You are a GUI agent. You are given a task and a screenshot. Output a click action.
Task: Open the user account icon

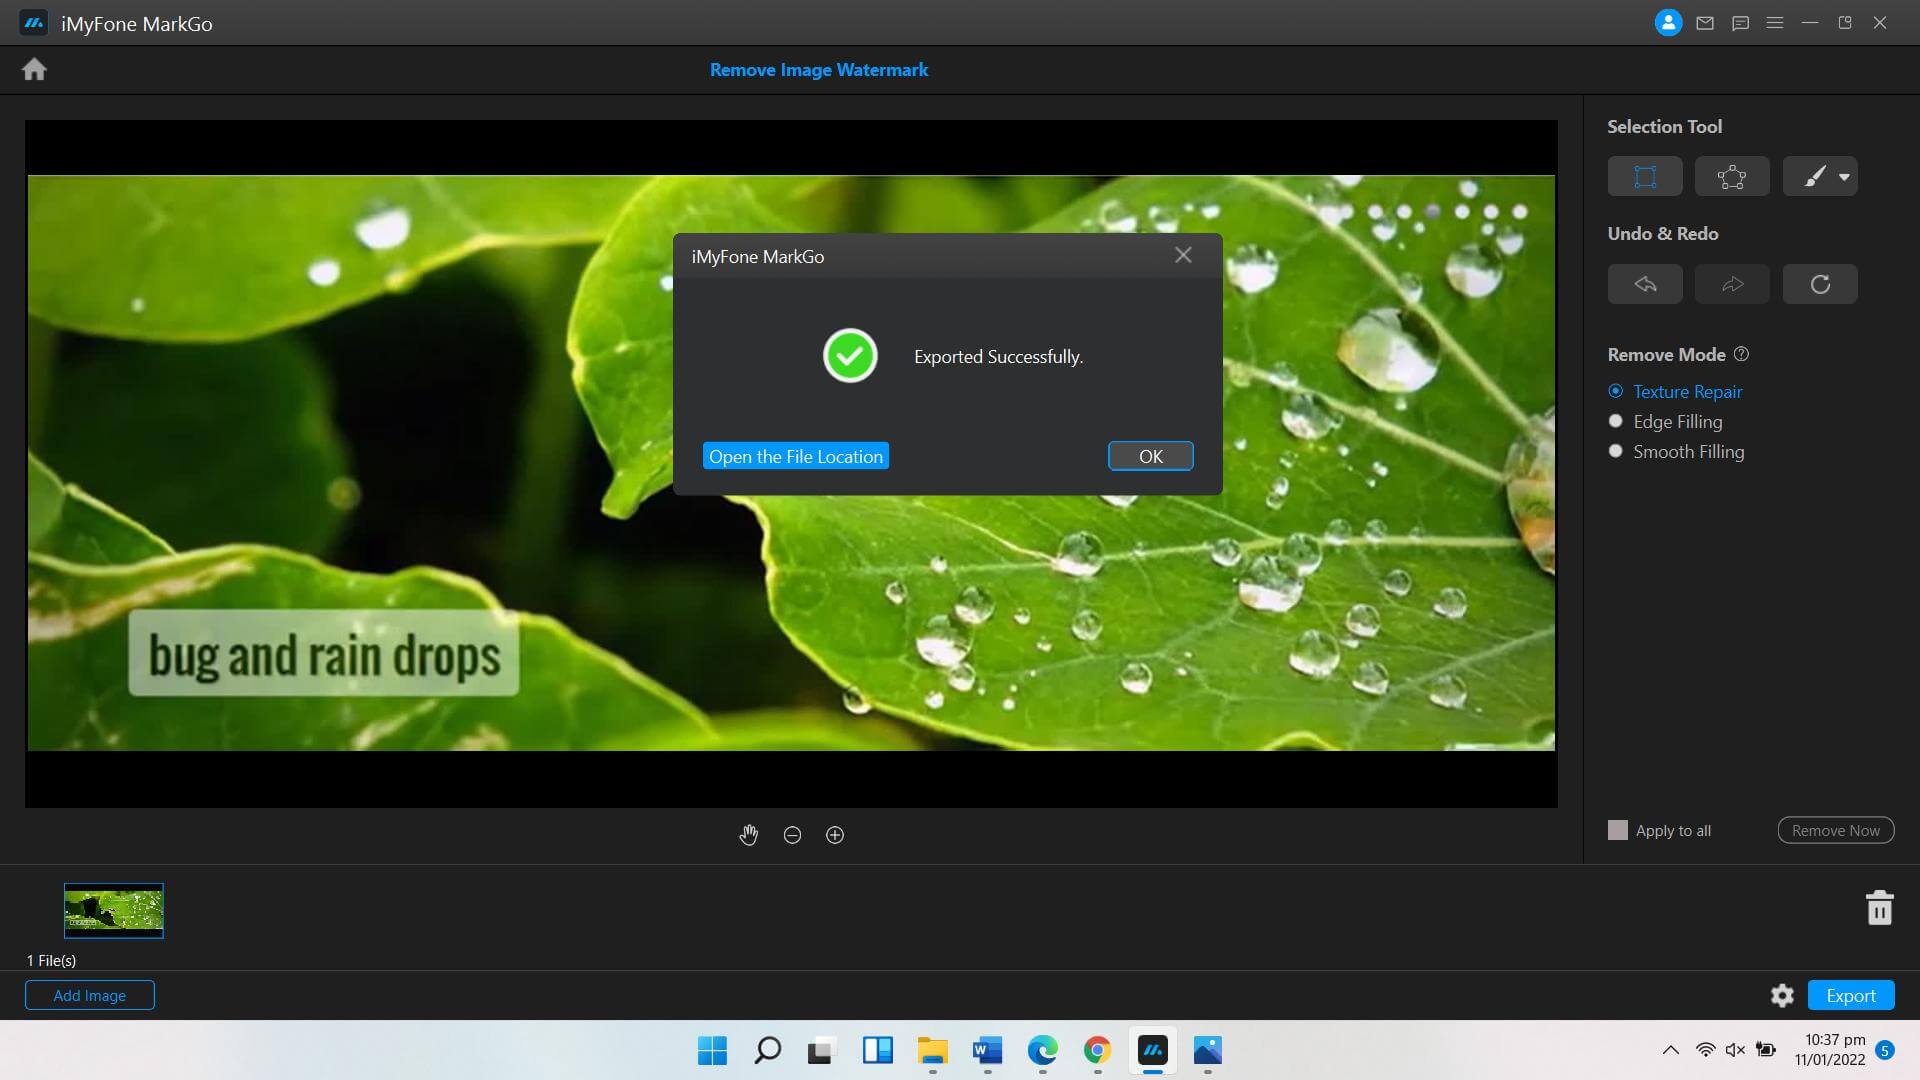pyautogui.click(x=1668, y=22)
